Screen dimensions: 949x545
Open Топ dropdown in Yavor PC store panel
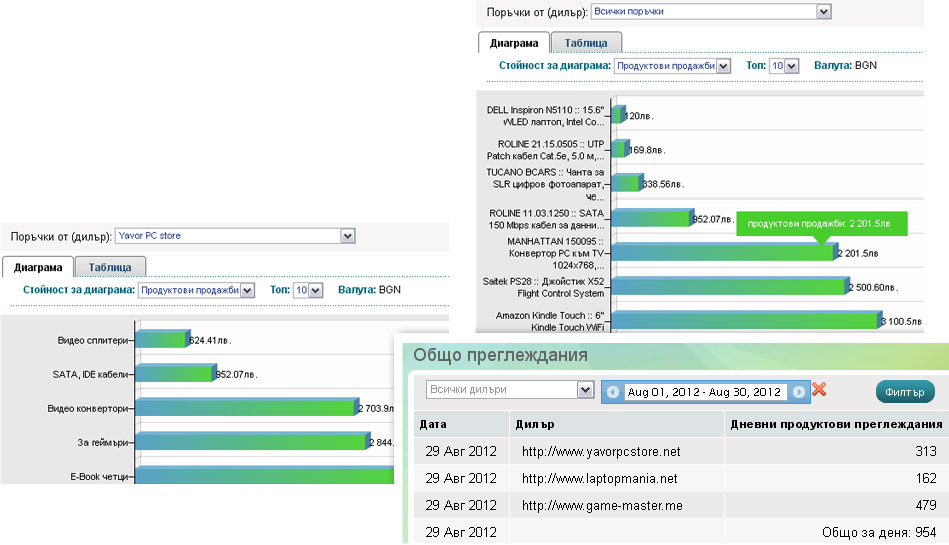point(307,290)
